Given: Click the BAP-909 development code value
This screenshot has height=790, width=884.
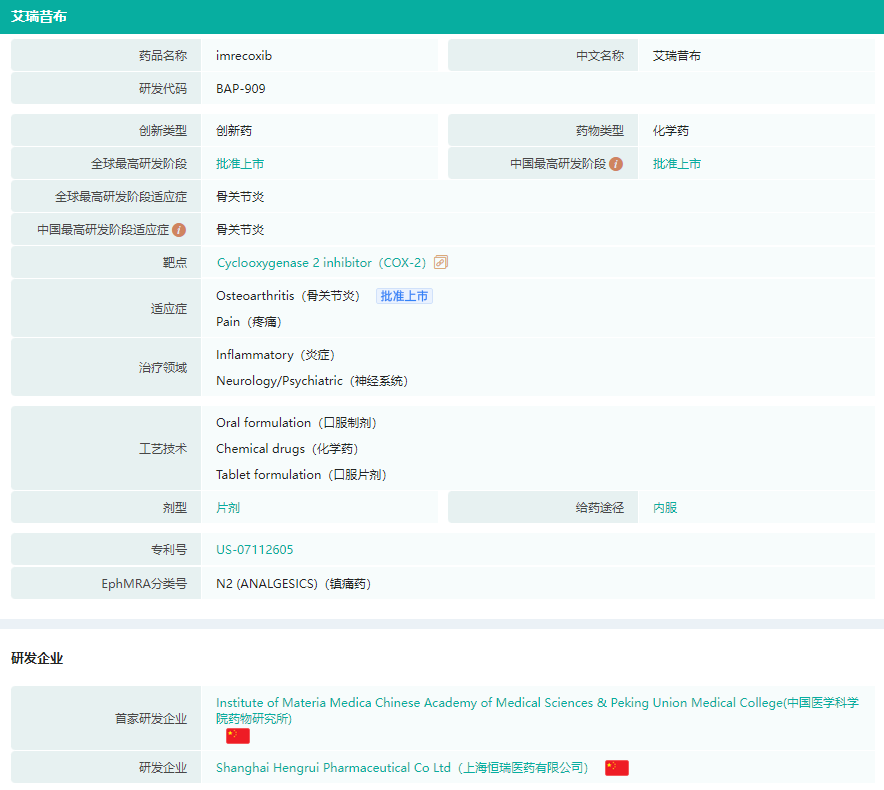Looking at the screenshot, I should 241,89.
